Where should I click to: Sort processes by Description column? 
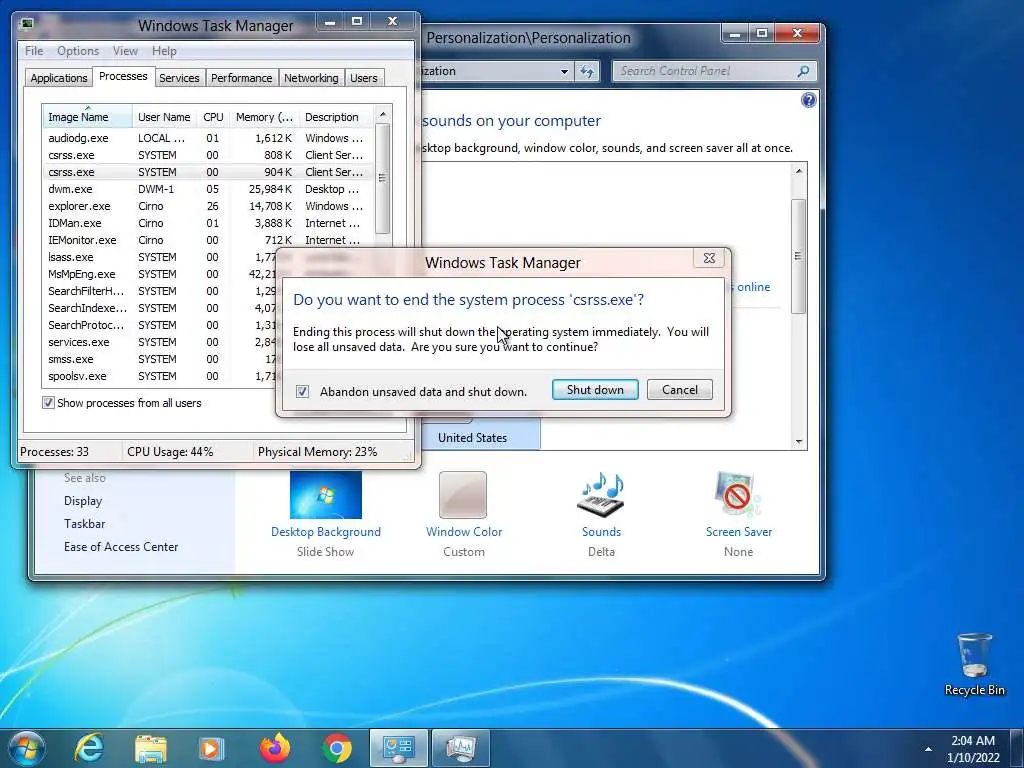[x=336, y=117]
